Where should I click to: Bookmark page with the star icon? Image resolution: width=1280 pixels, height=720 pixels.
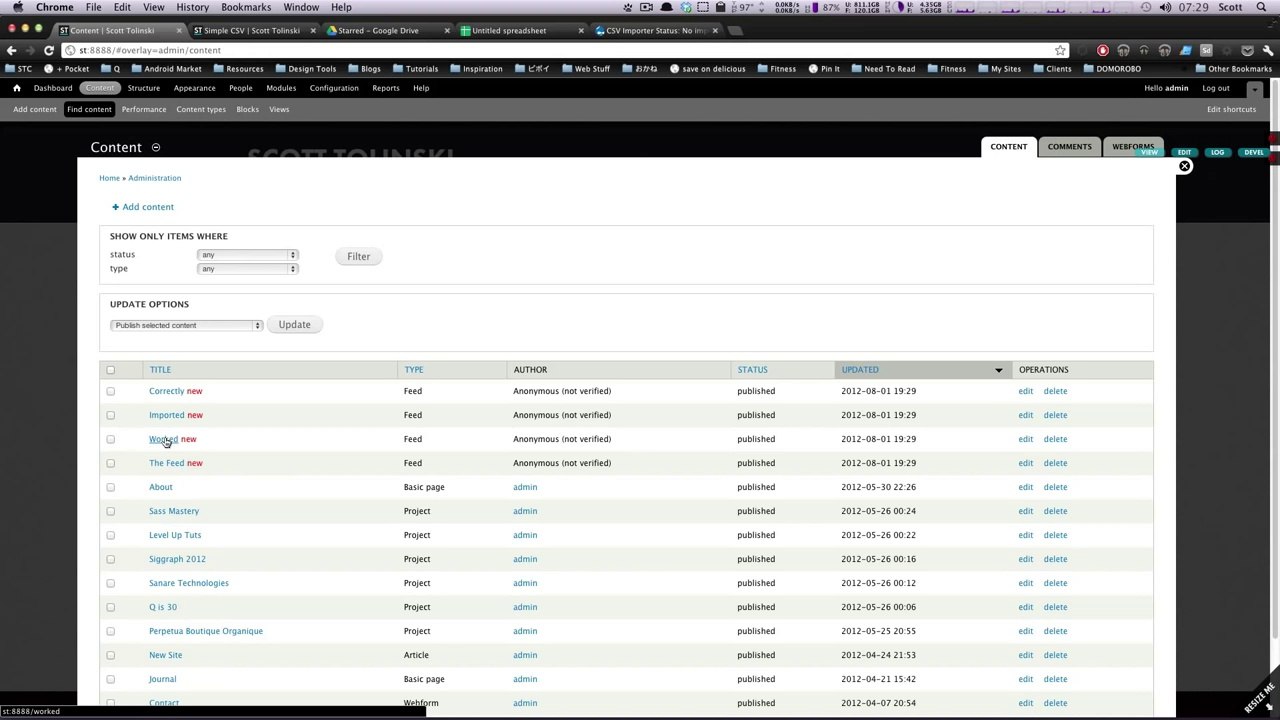[x=1060, y=50]
